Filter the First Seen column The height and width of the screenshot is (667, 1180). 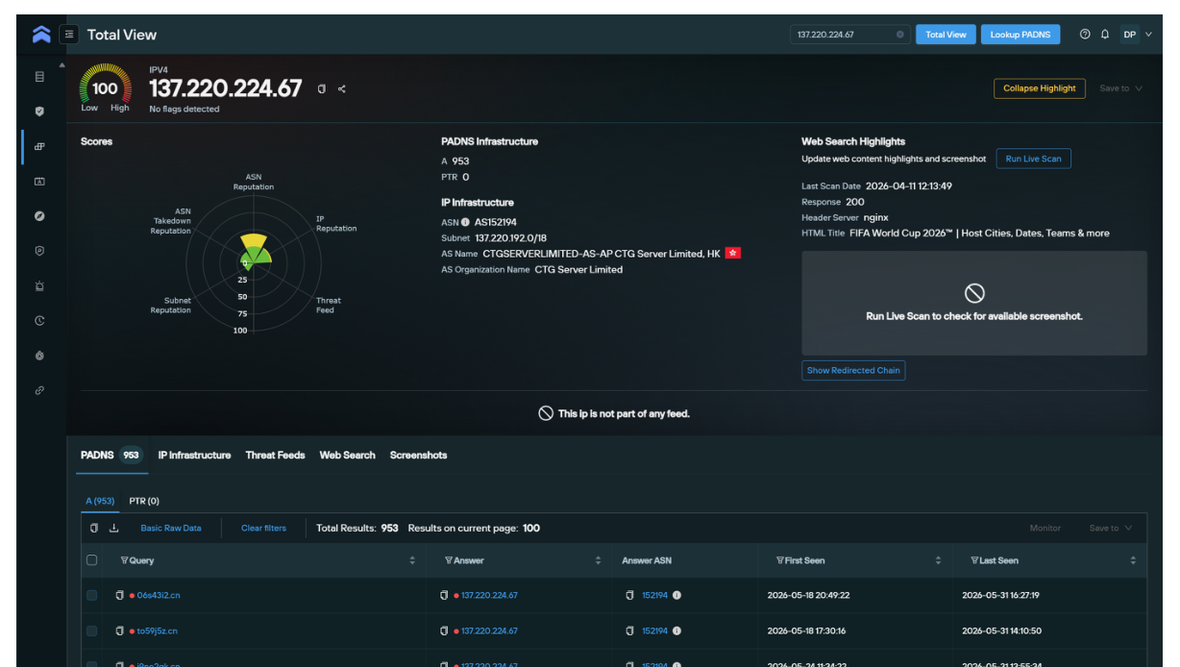[780, 560]
